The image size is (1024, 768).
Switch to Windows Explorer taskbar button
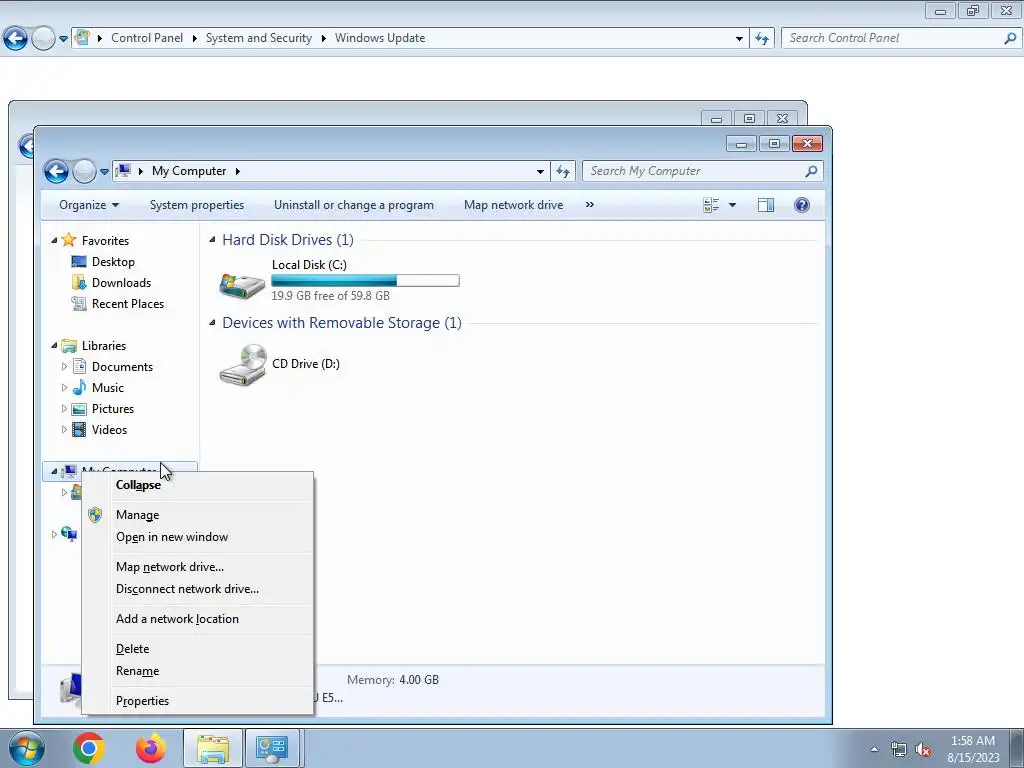click(213, 748)
